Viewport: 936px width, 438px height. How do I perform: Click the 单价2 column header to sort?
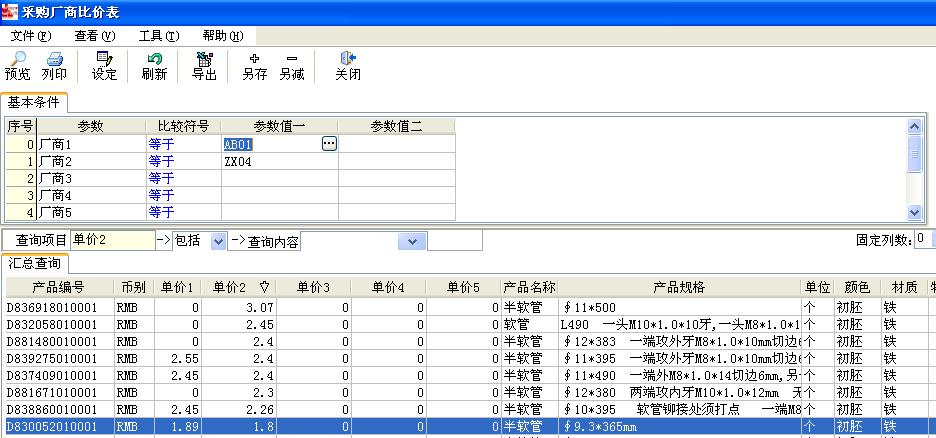pos(234,287)
